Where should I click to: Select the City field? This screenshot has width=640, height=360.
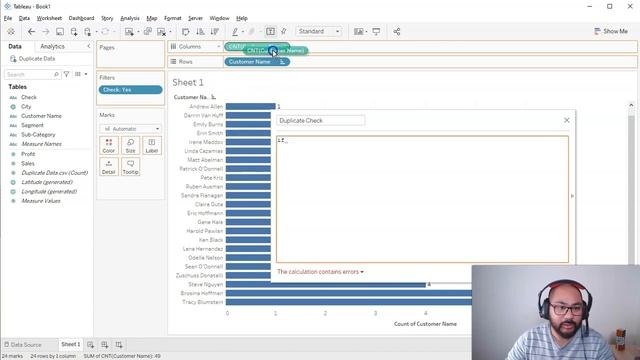[x=26, y=107]
